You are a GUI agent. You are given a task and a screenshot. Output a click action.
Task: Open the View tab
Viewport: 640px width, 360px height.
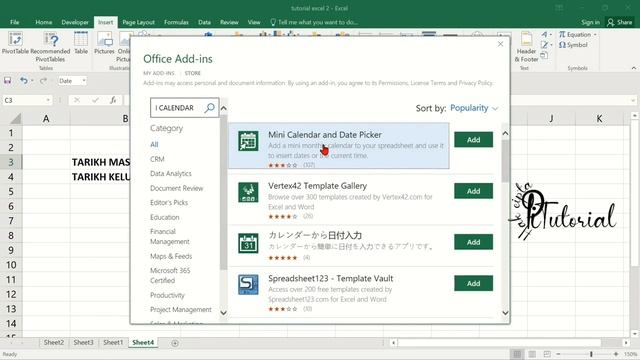(x=254, y=22)
